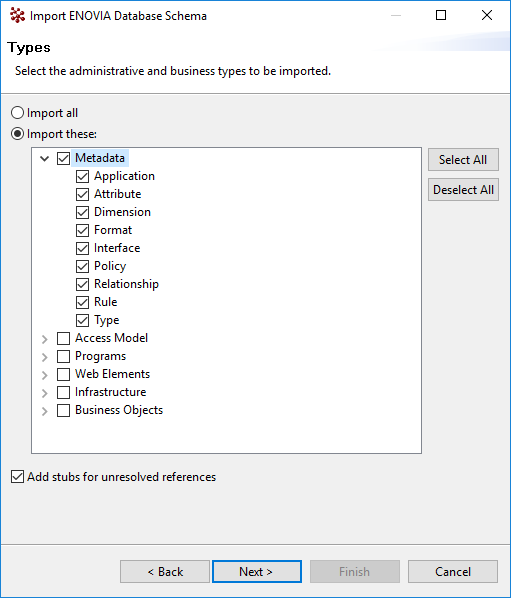The width and height of the screenshot is (511, 598).
Task: Select the Dimension tree item label
Action: coord(122,212)
